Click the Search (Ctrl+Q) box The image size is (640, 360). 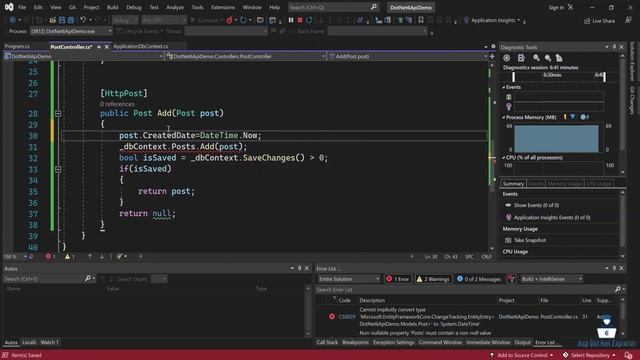click(x=333, y=7)
